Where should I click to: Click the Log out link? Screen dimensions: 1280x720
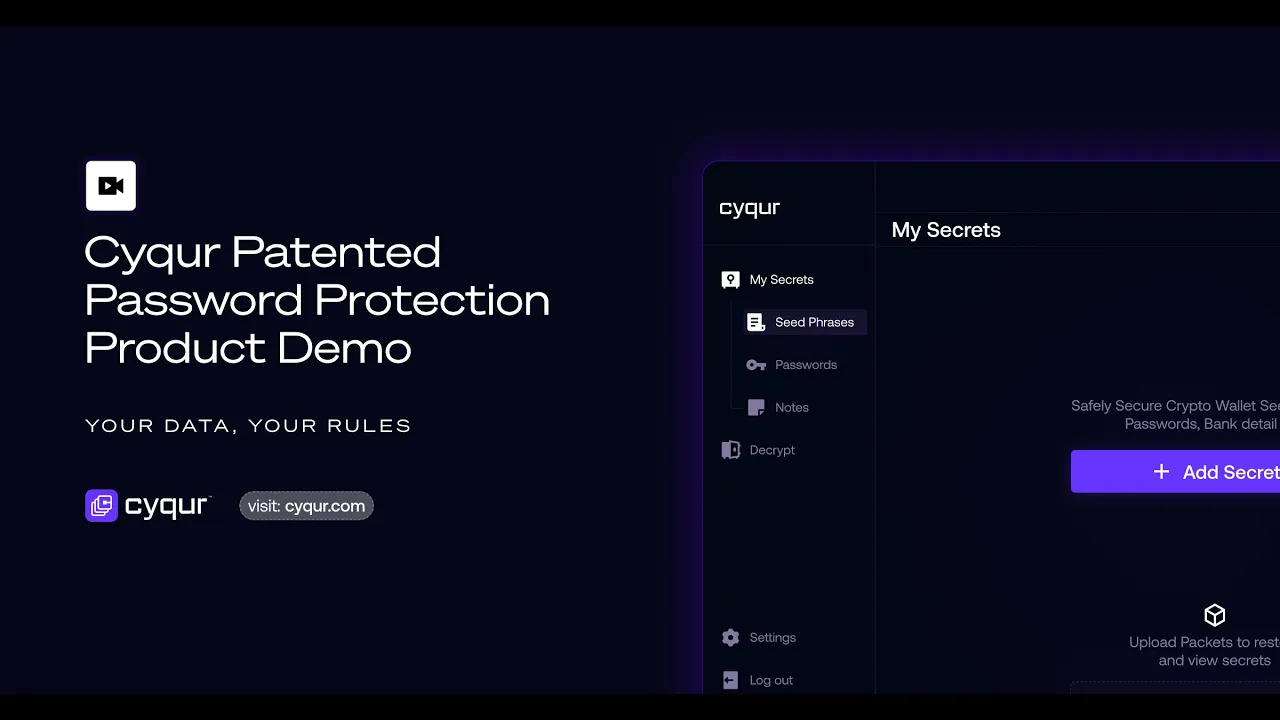(x=758, y=680)
